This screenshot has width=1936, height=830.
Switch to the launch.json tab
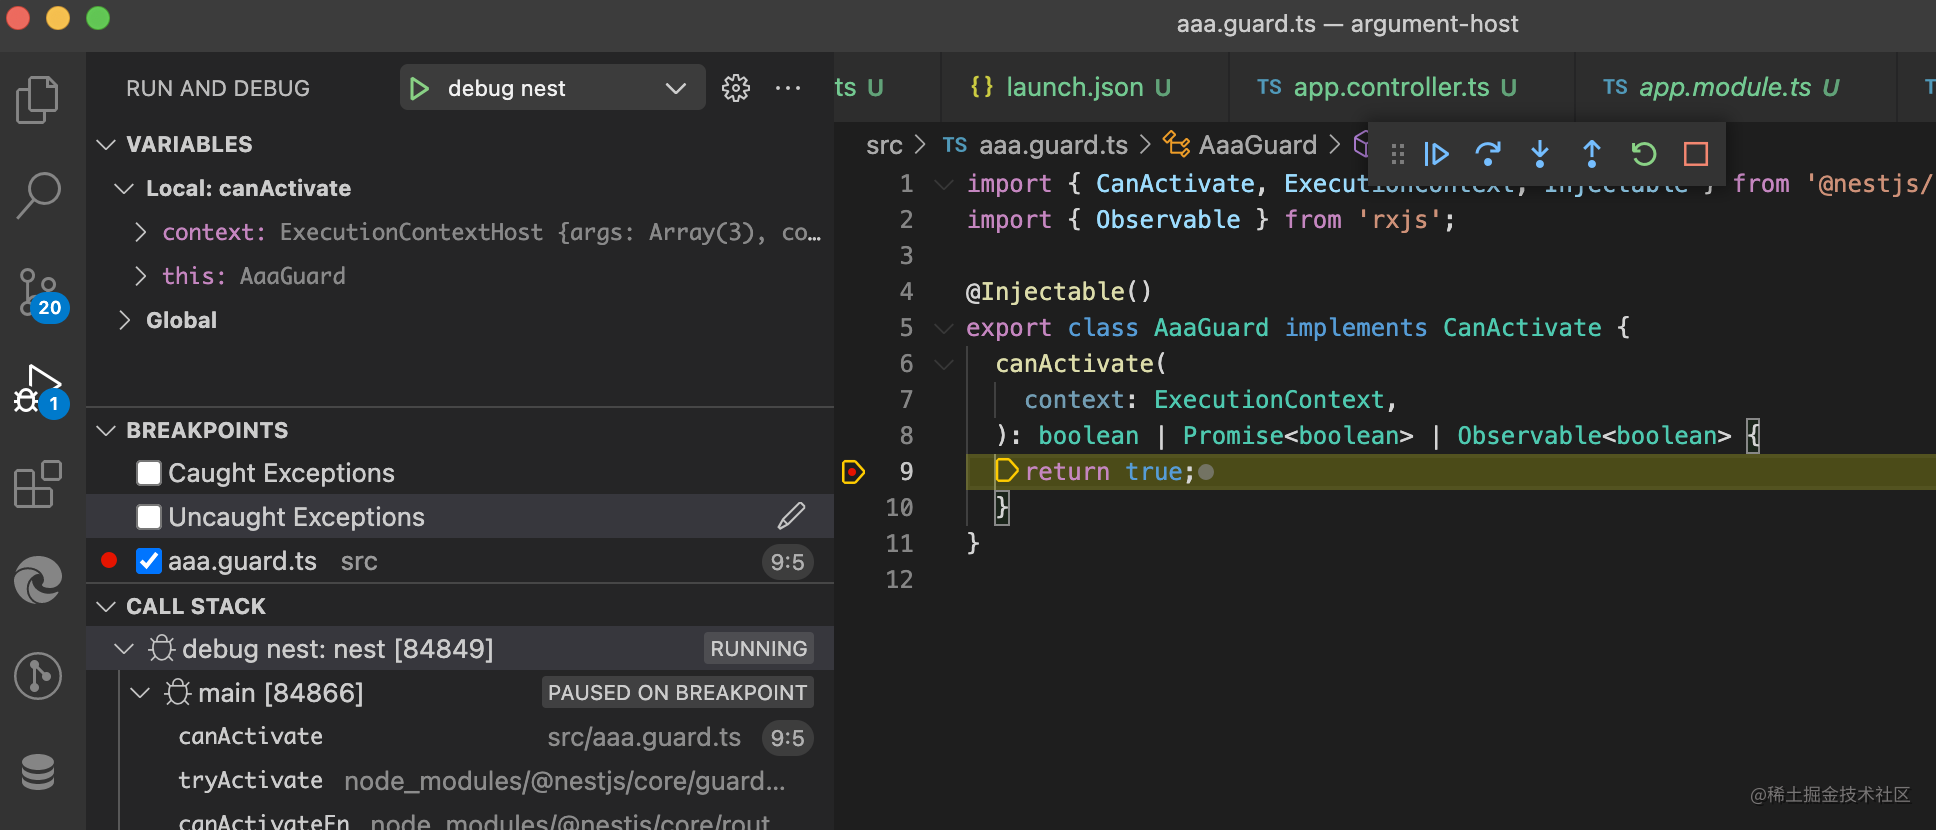(x=1073, y=88)
